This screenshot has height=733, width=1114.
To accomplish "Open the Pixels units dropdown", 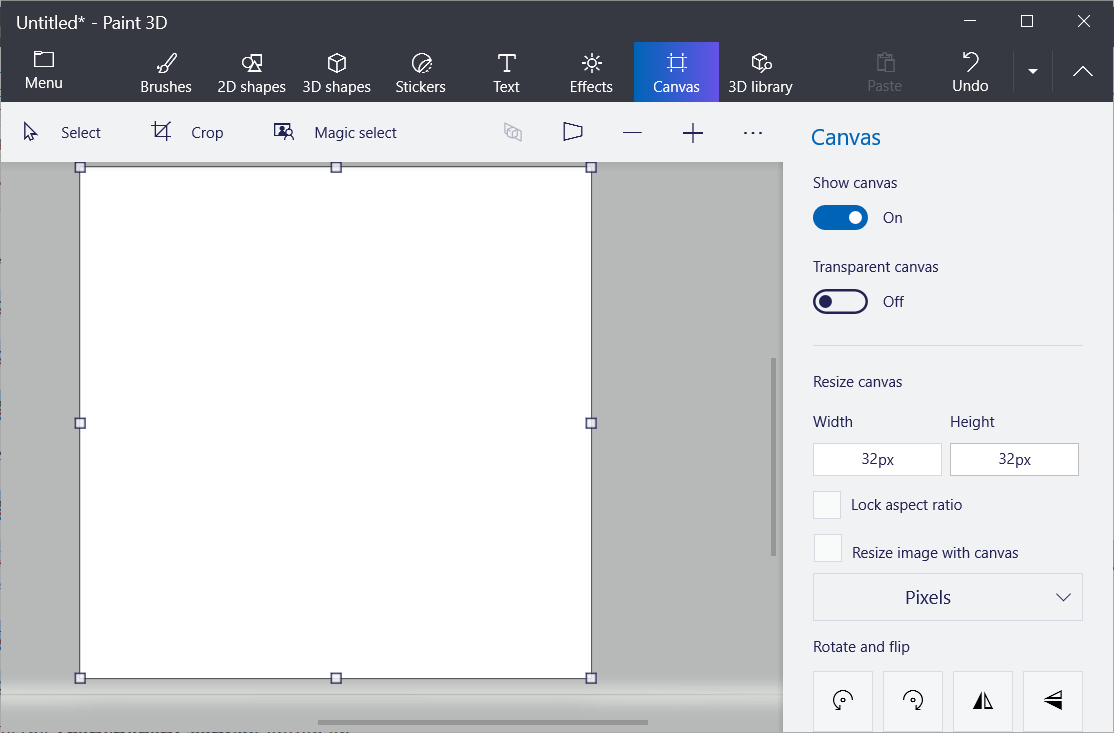I will coord(947,597).
